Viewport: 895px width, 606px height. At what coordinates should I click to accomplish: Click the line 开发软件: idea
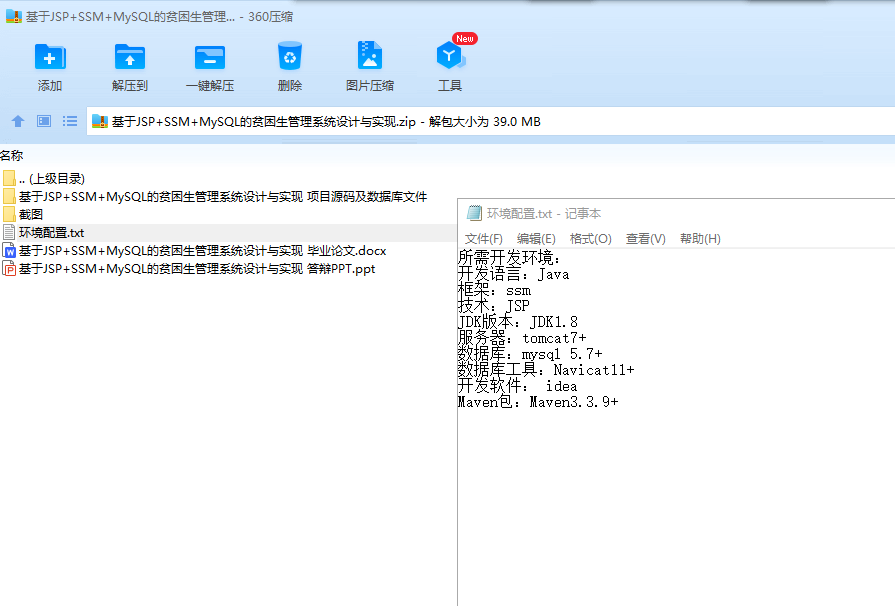tap(517, 386)
